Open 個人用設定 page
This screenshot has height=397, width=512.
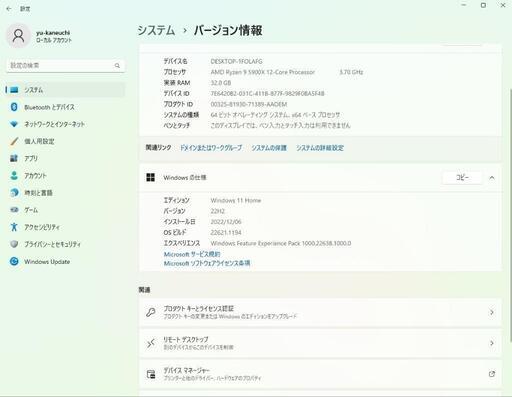click(x=66, y=141)
